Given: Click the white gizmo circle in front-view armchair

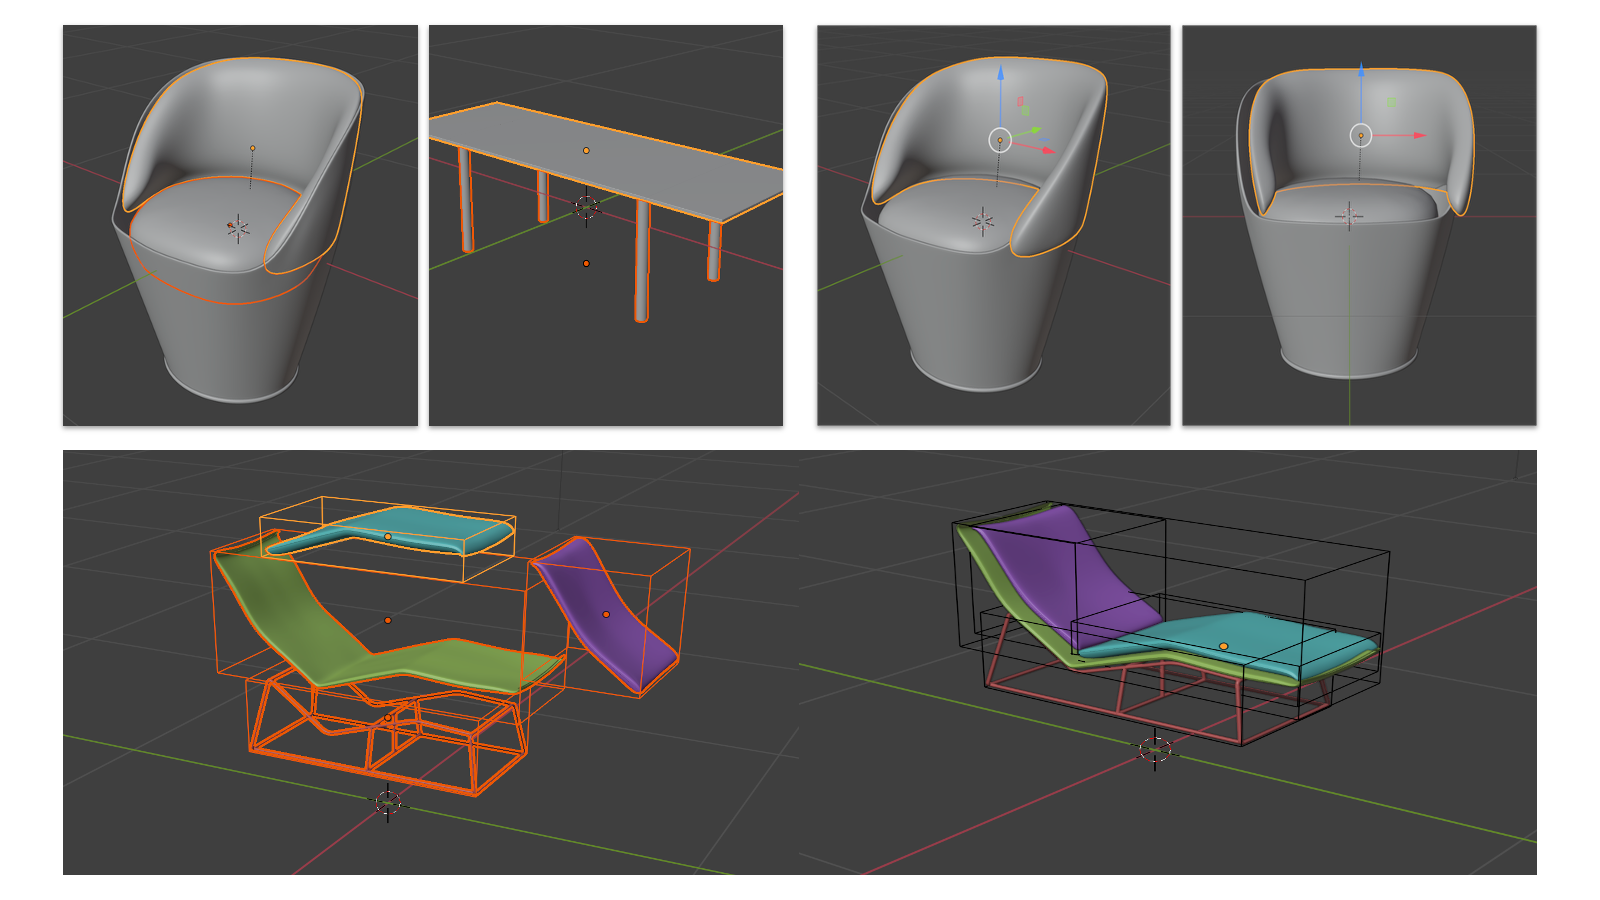Looking at the screenshot, I should pyautogui.click(x=1361, y=135).
